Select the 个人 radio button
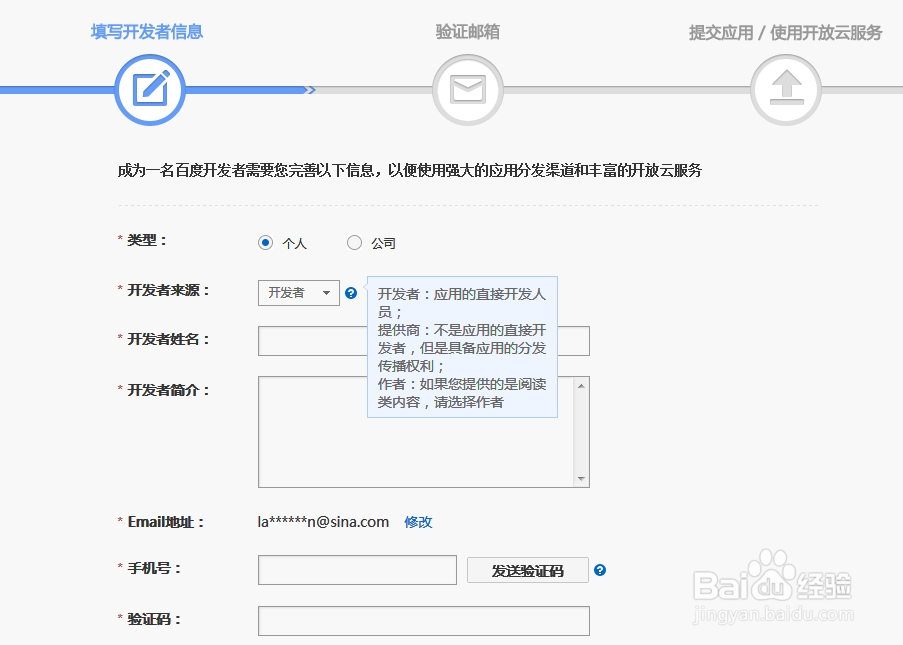 click(264, 242)
